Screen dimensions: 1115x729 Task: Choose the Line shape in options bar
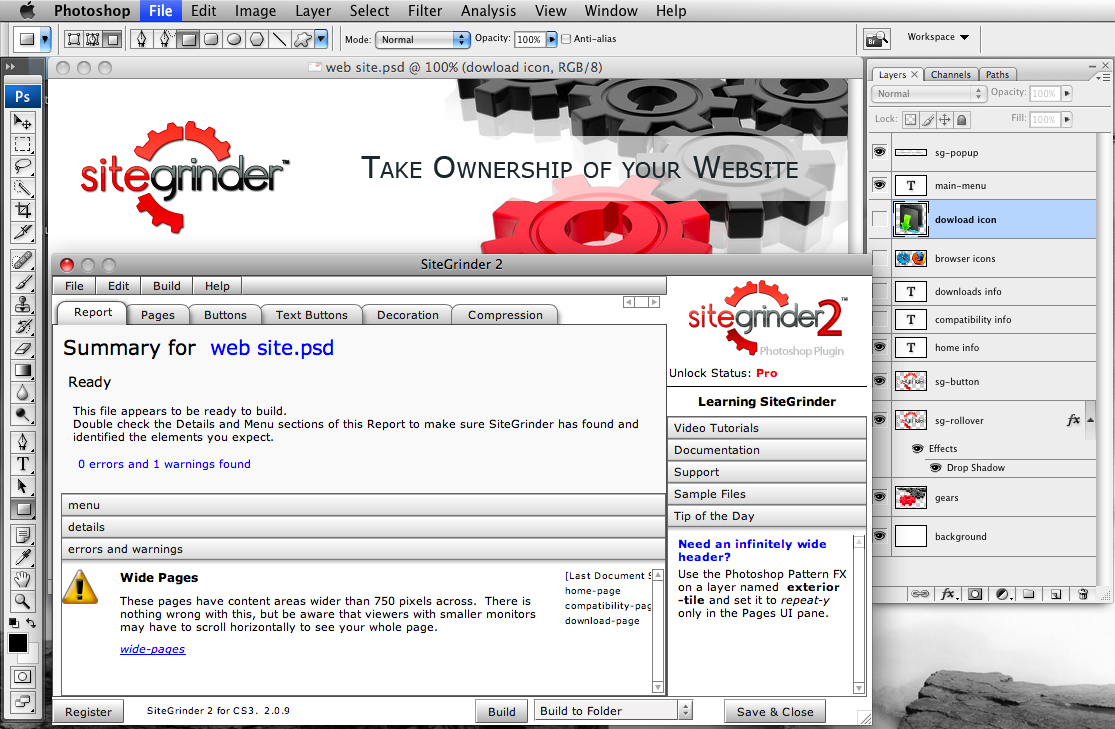click(x=279, y=39)
